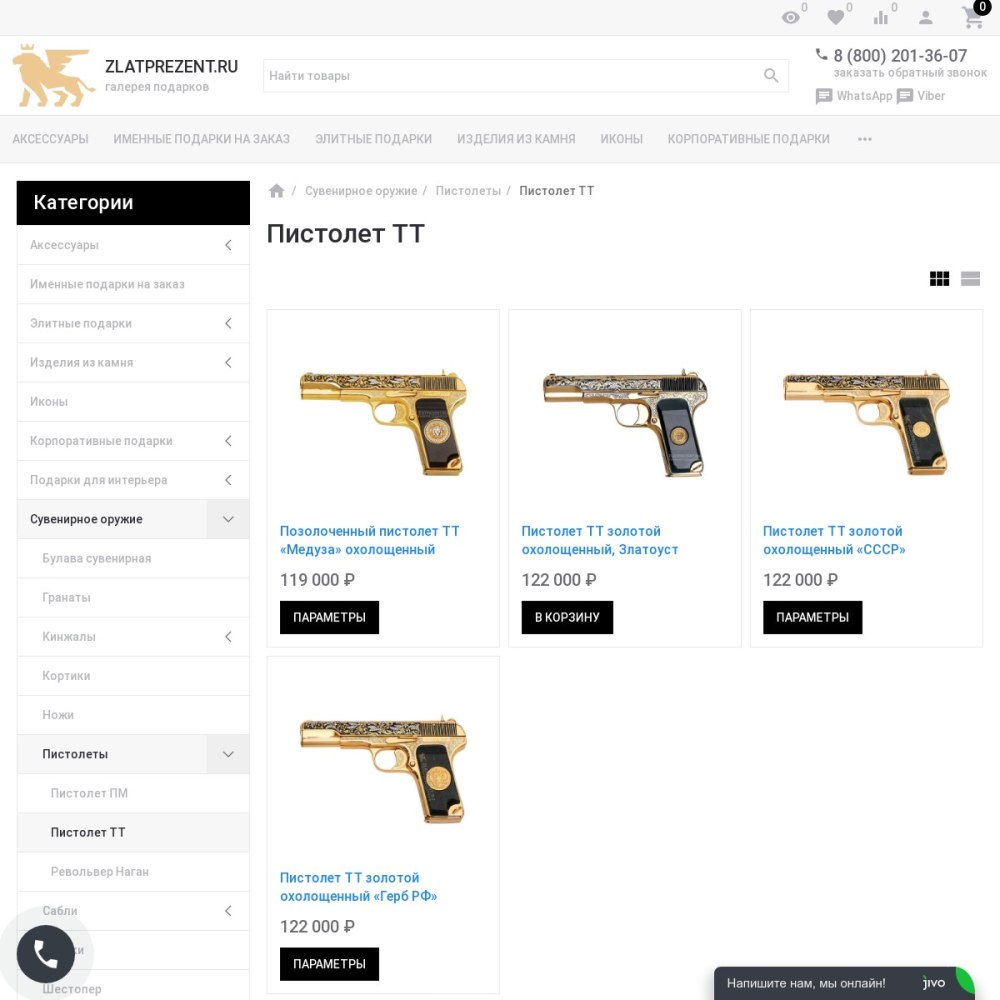Go to home via breadcrumb house icon
The height and width of the screenshot is (1000, 1000).
[276, 191]
